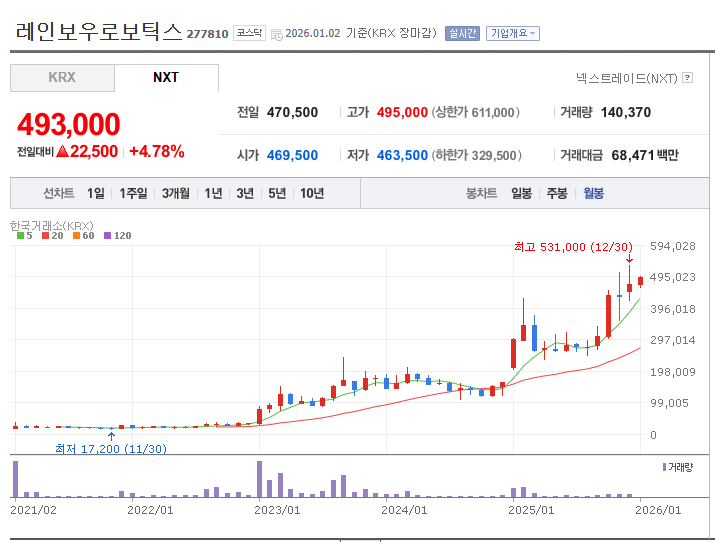
Task: Switch to the KRX tab
Action: [62, 77]
